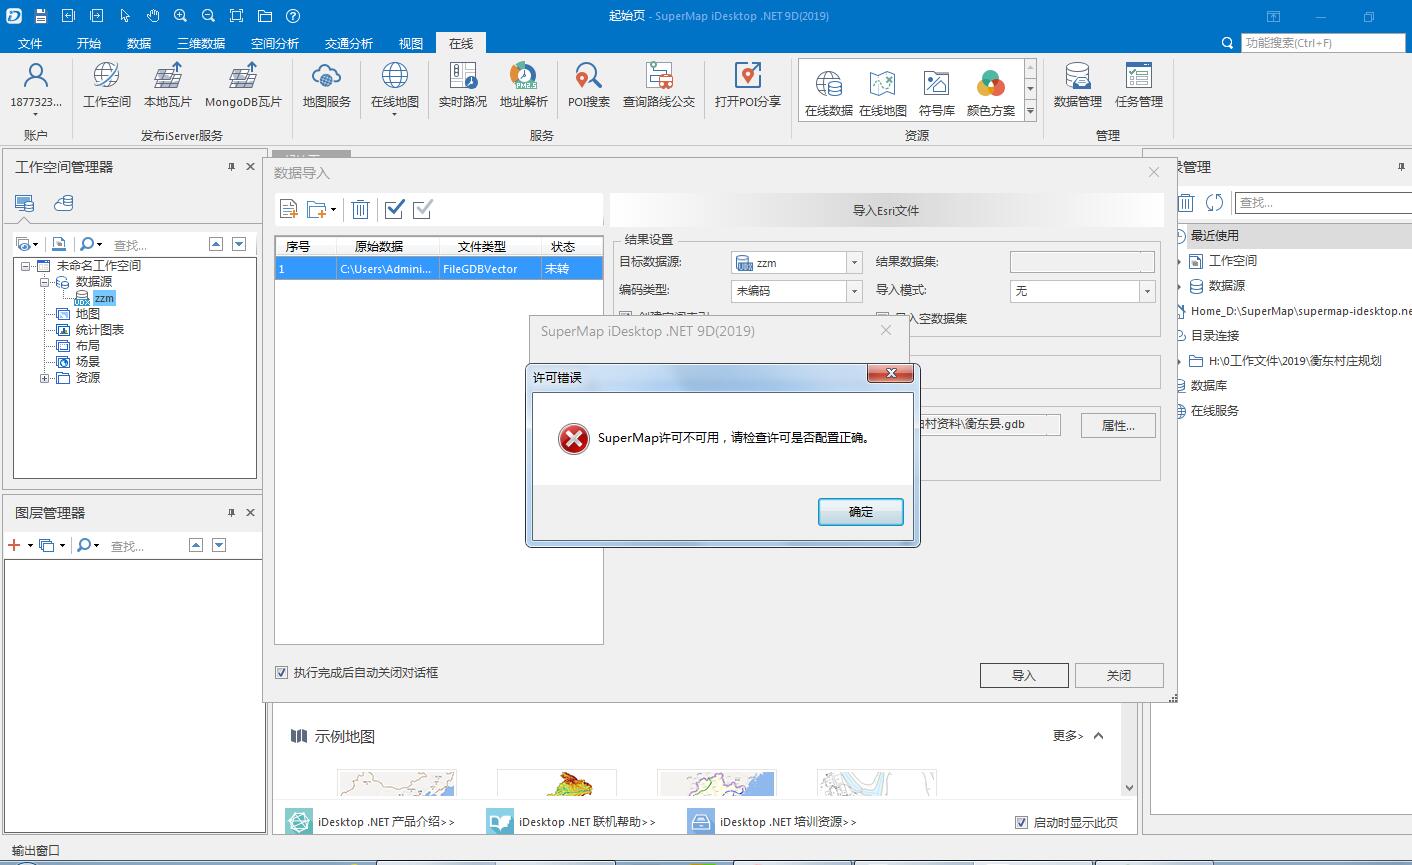
Task: Open the iDesktop .NET 联机帮助 link
Action: pyautogui.click(x=587, y=822)
